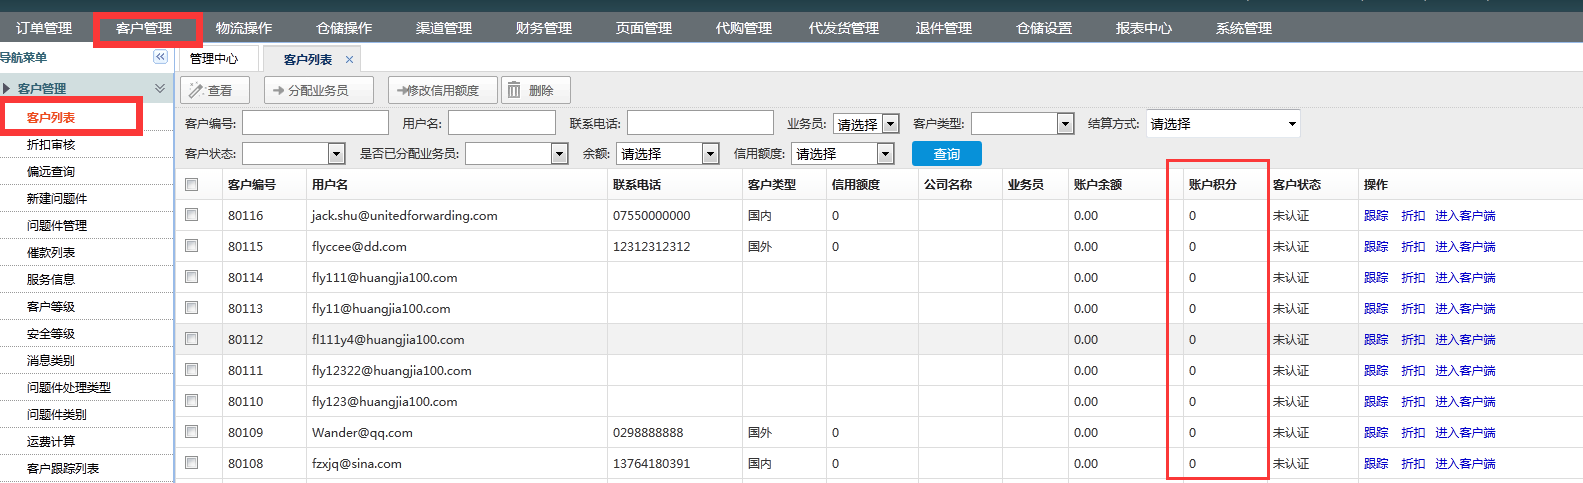
Task: Check the row for customer 80112
Action: point(192,338)
